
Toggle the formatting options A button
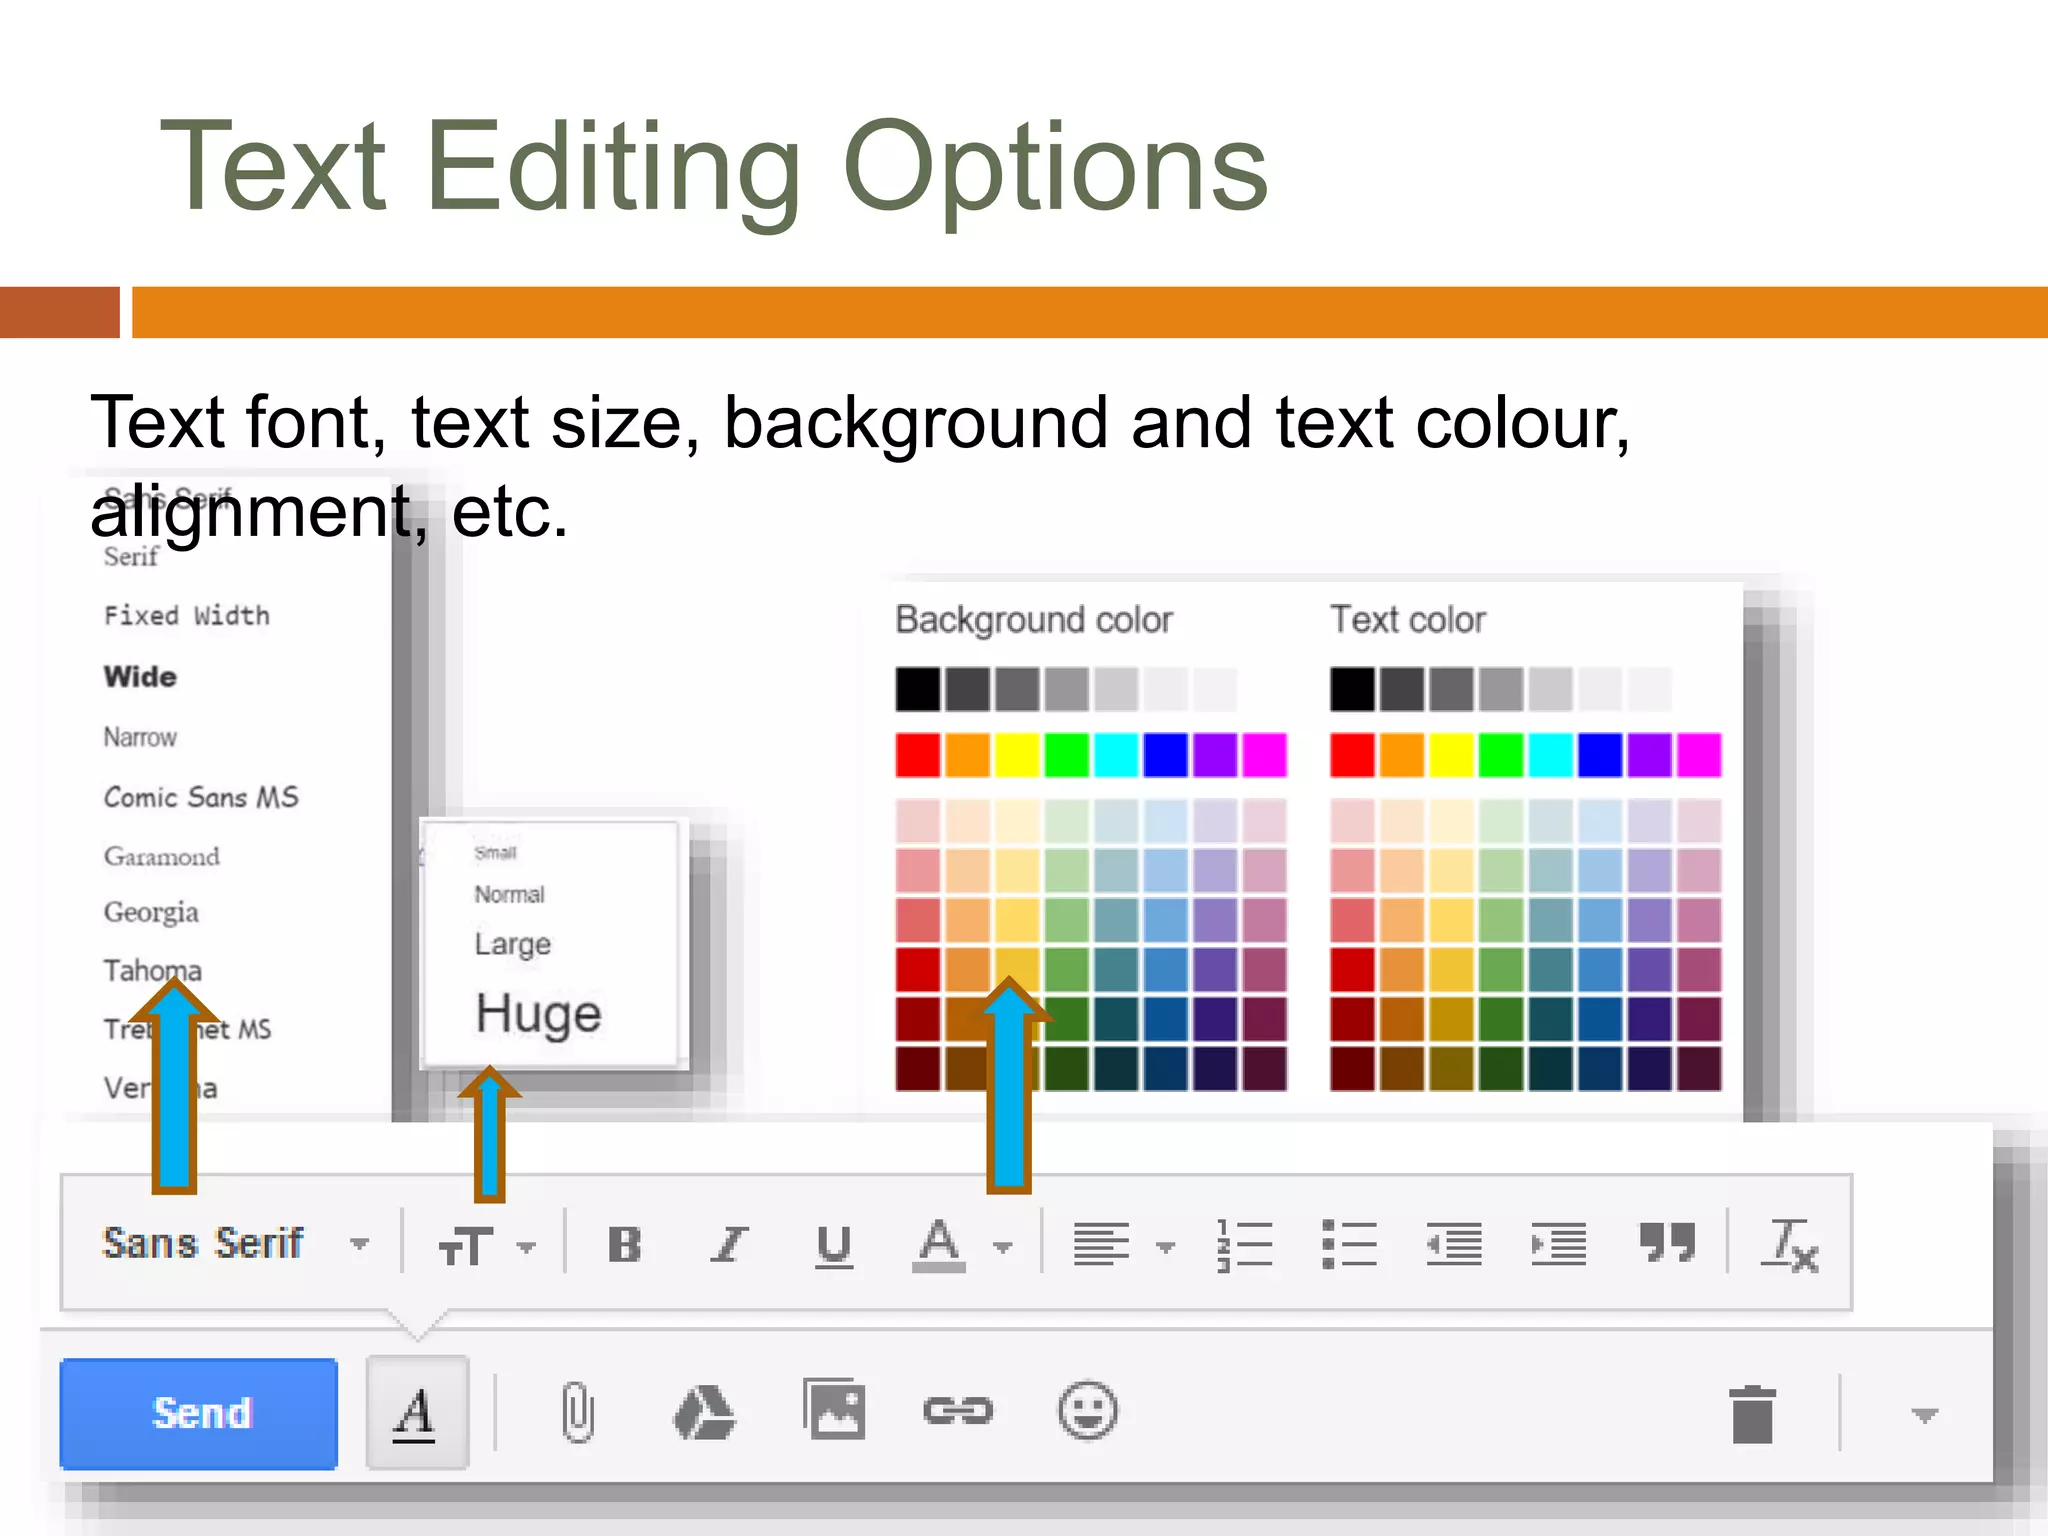click(417, 1412)
